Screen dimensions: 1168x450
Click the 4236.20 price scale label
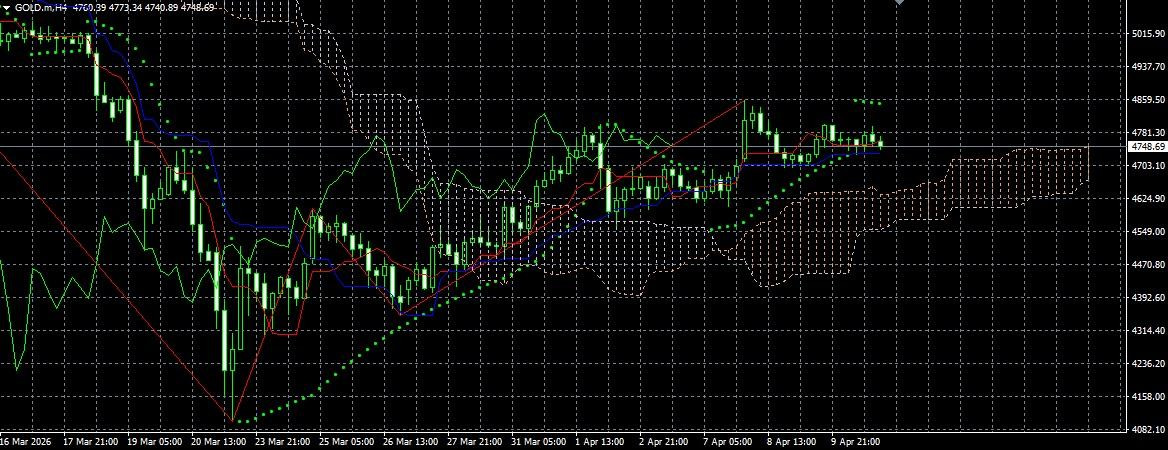point(1147,364)
